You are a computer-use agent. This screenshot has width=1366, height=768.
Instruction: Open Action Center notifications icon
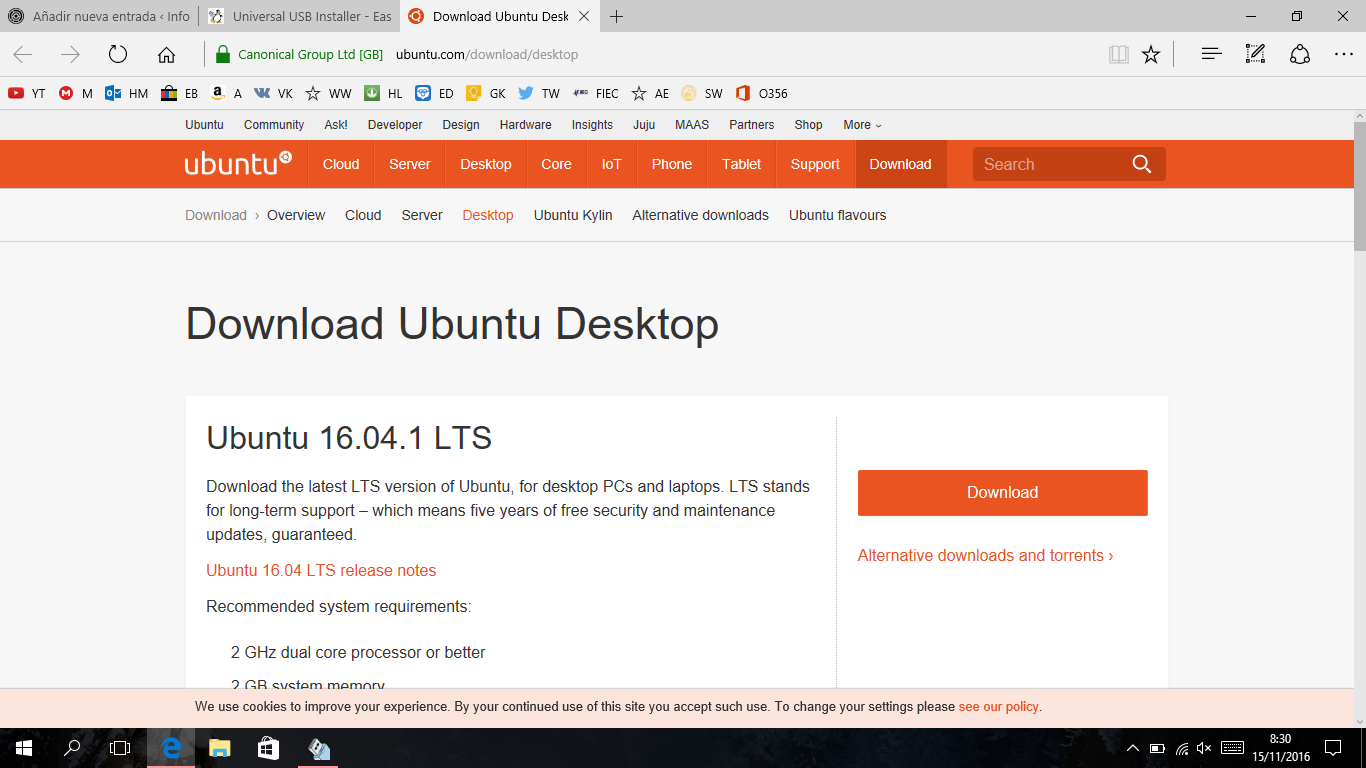pos(1333,748)
